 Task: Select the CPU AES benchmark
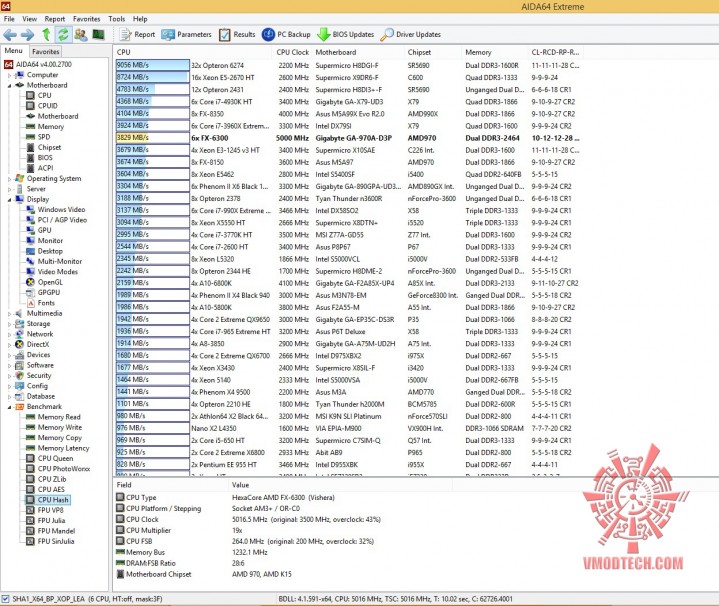[51, 490]
